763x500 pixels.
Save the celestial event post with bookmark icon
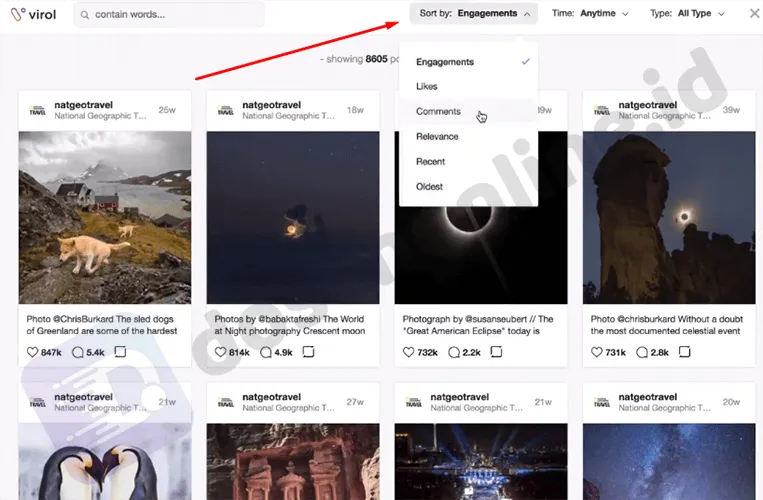(x=684, y=352)
